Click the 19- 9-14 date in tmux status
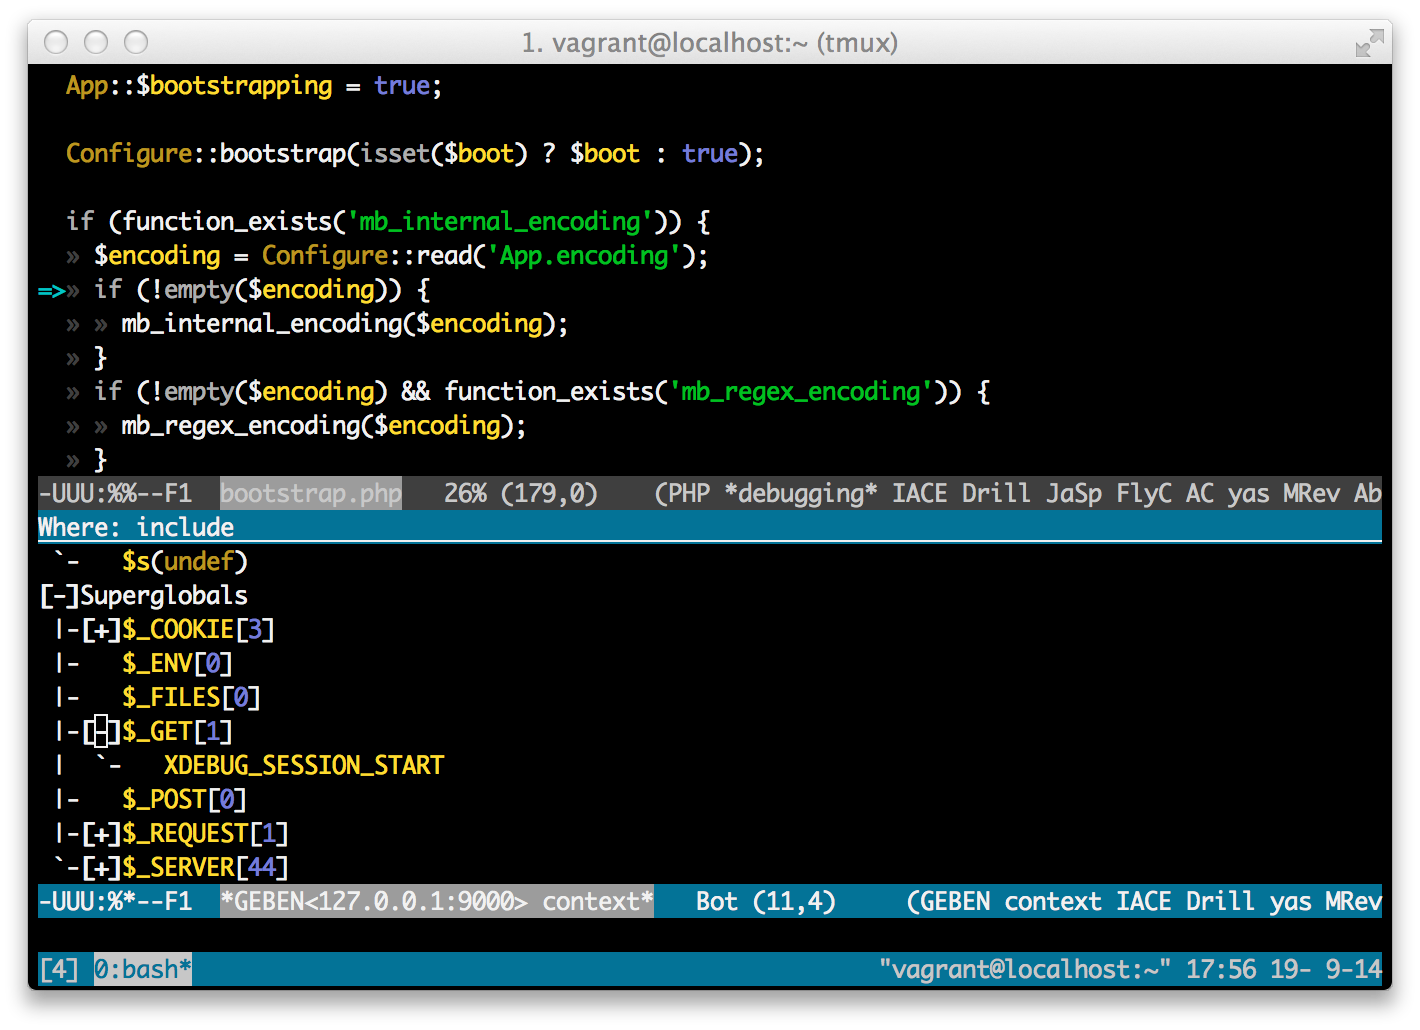 click(1326, 970)
